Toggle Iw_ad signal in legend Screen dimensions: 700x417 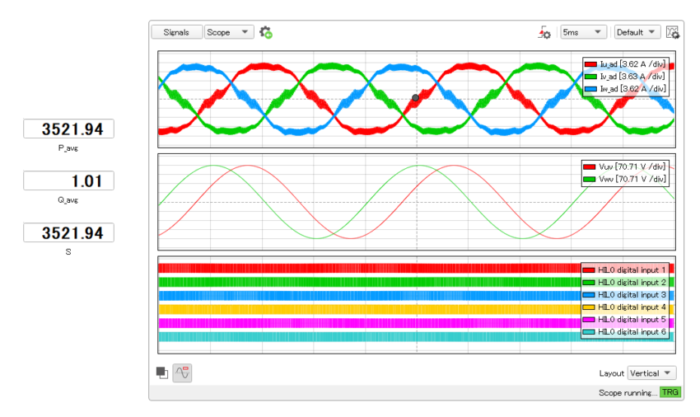coord(625,88)
